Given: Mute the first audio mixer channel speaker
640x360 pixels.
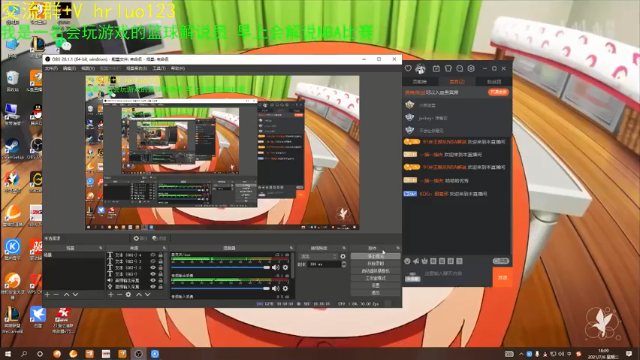Looking at the screenshot, I should (276, 267).
